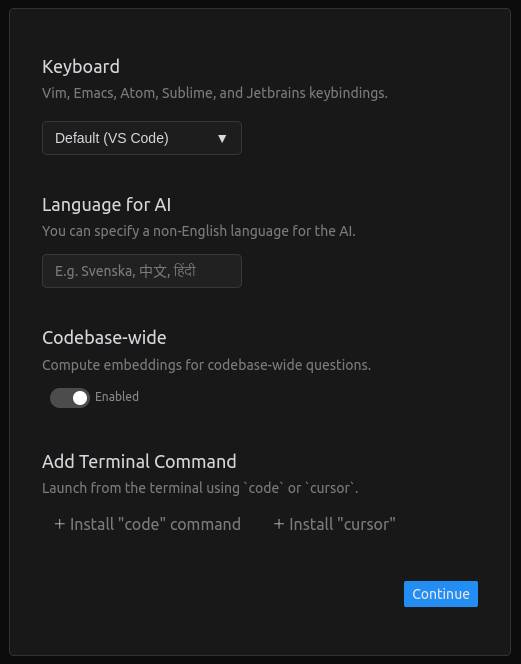Viewport: 521px width, 664px height.
Task: Install the "cursor" terminal command
Action: 335,524
